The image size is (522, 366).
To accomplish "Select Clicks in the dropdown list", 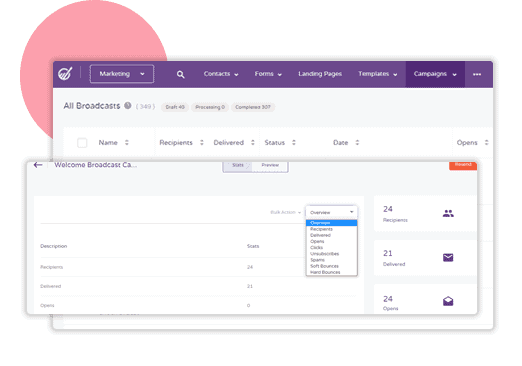I will 331,247.
